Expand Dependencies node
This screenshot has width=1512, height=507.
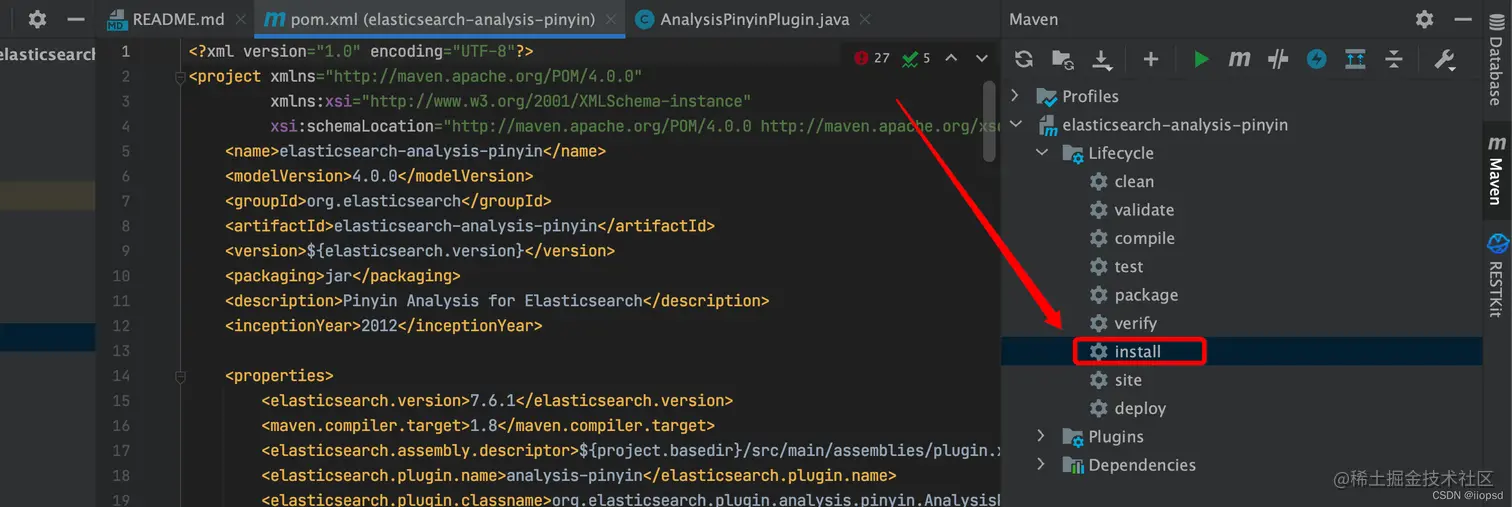(x=1042, y=465)
